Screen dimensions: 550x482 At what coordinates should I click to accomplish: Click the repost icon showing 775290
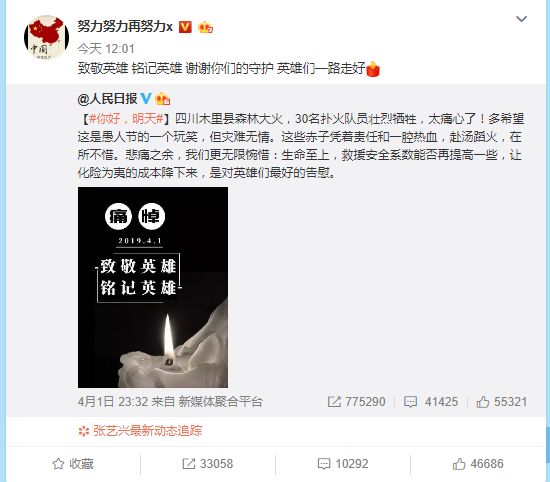point(356,402)
